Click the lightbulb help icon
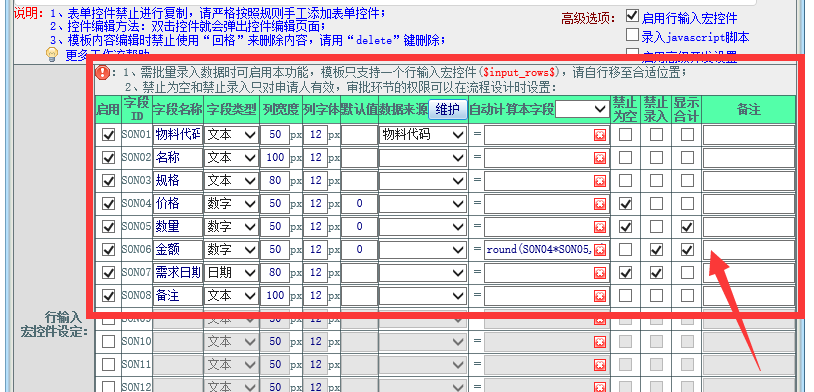This screenshot has width=814, height=392. pos(51,55)
